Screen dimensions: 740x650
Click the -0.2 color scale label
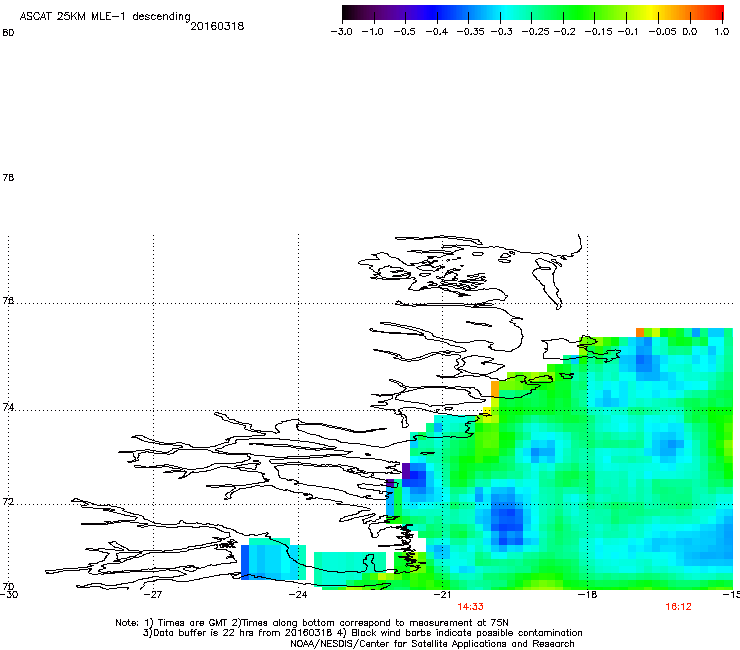tap(565, 32)
